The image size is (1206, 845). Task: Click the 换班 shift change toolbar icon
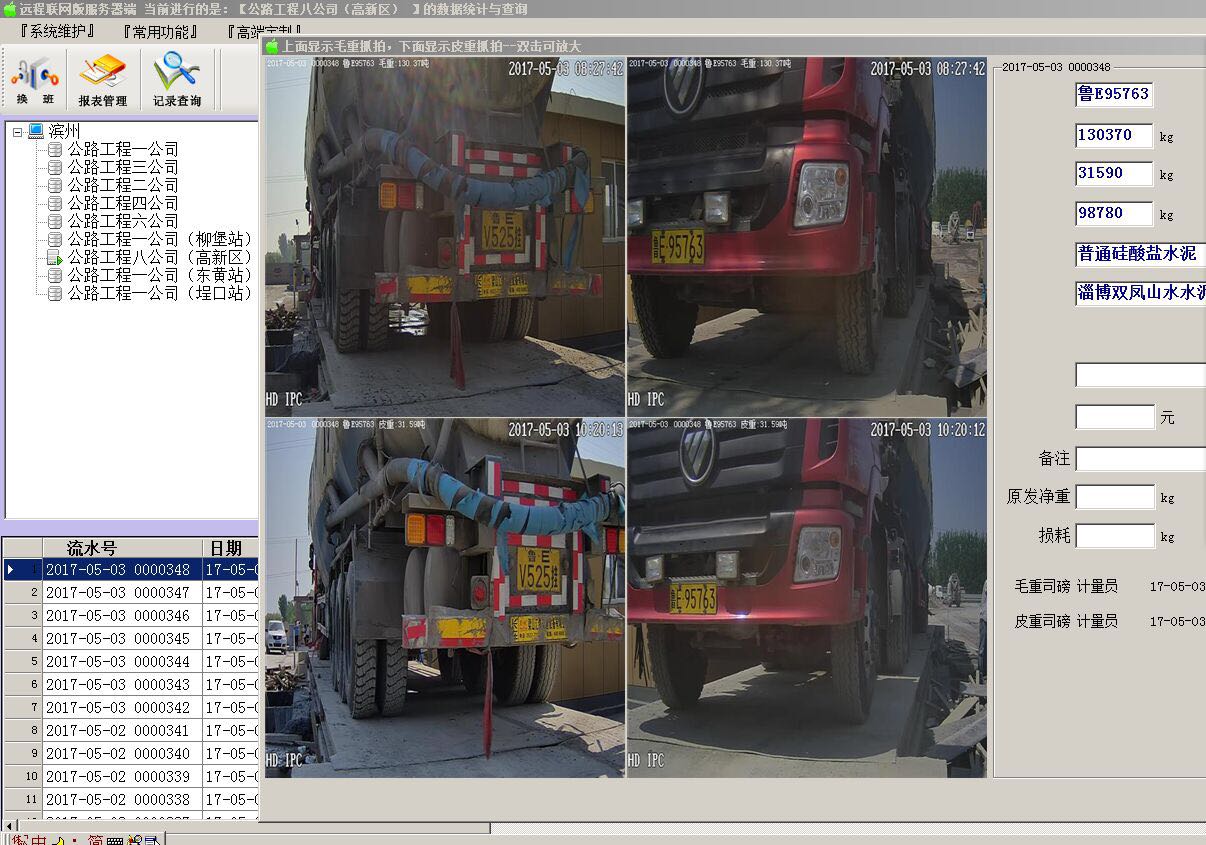click(x=35, y=80)
